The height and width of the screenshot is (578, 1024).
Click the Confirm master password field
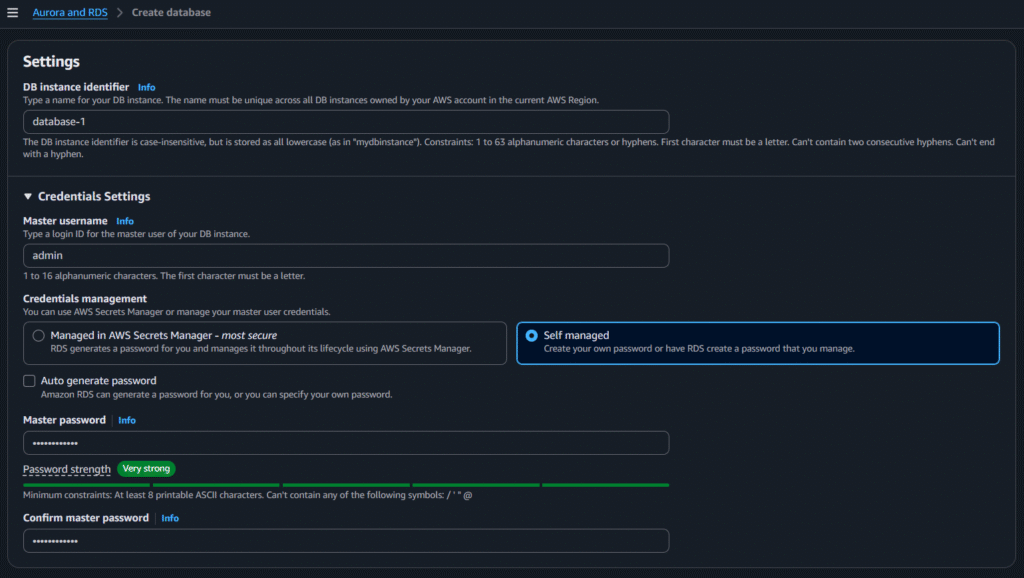[345, 540]
